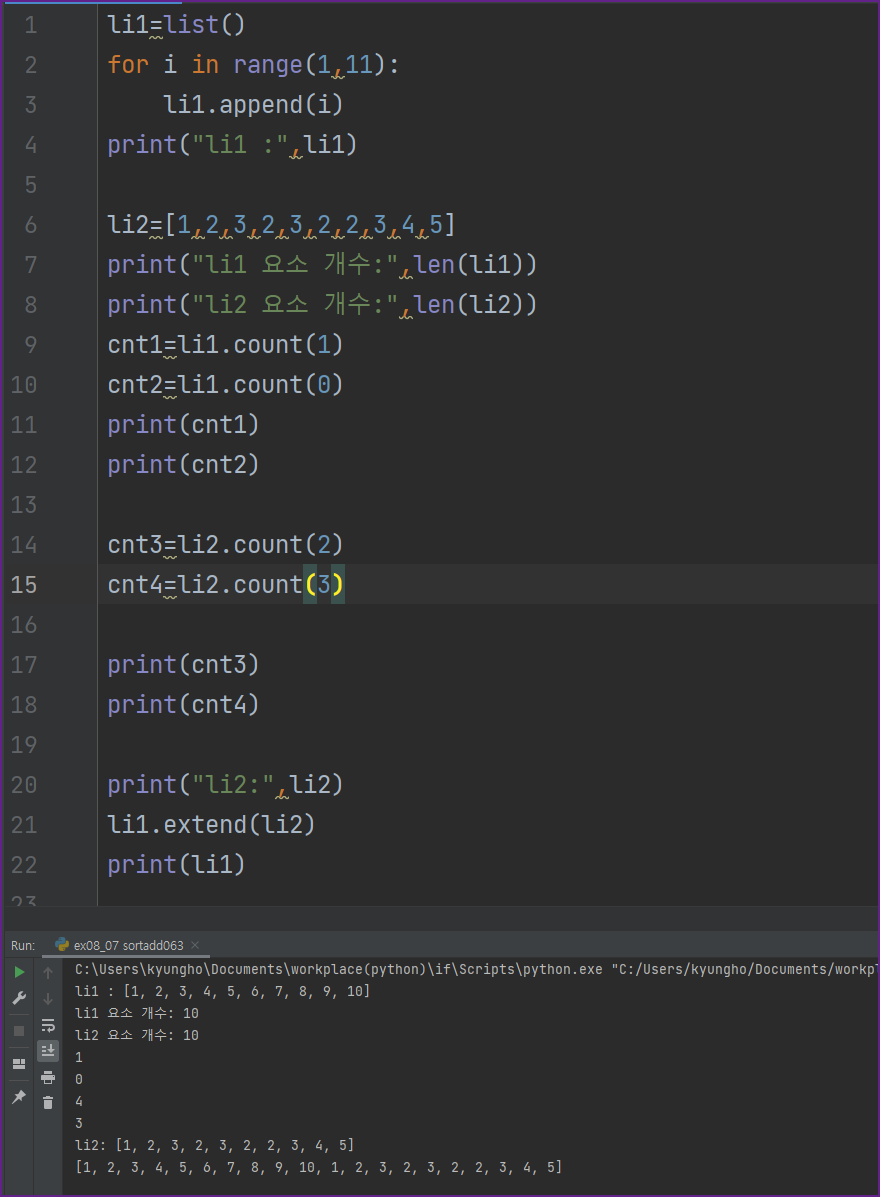
Task: Click console output 'li1 요소 개수: 10'
Action: point(137,1013)
